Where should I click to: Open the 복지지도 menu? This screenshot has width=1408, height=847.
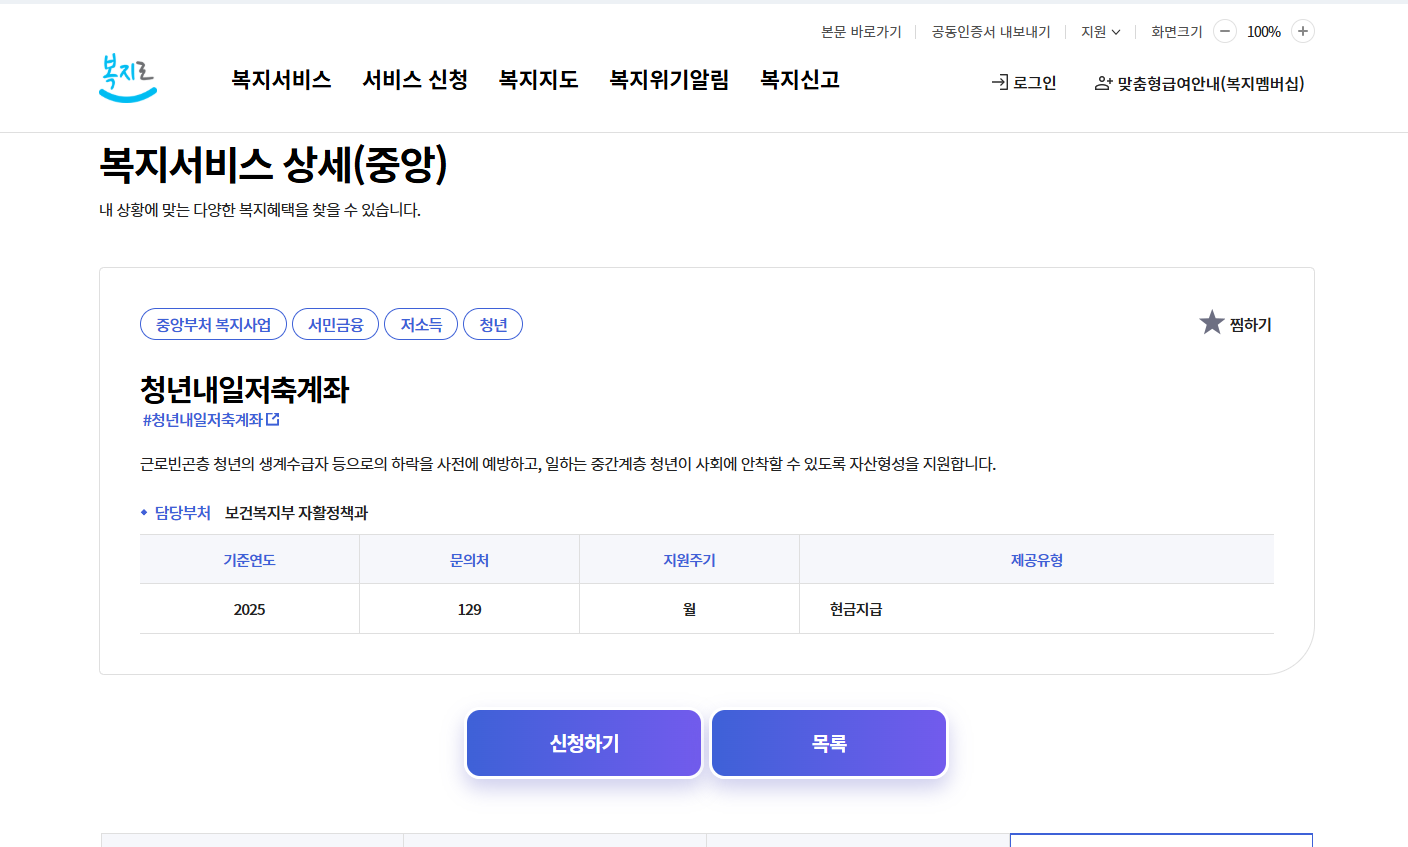pyautogui.click(x=538, y=80)
